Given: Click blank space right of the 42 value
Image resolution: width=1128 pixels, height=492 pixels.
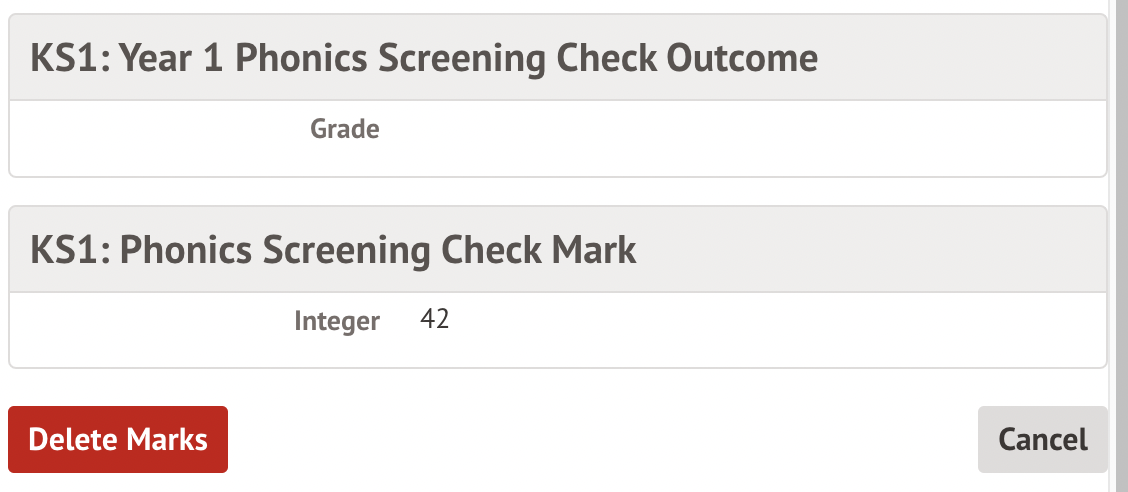Looking at the screenshot, I should pyautogui.click(x=750, y=321).
